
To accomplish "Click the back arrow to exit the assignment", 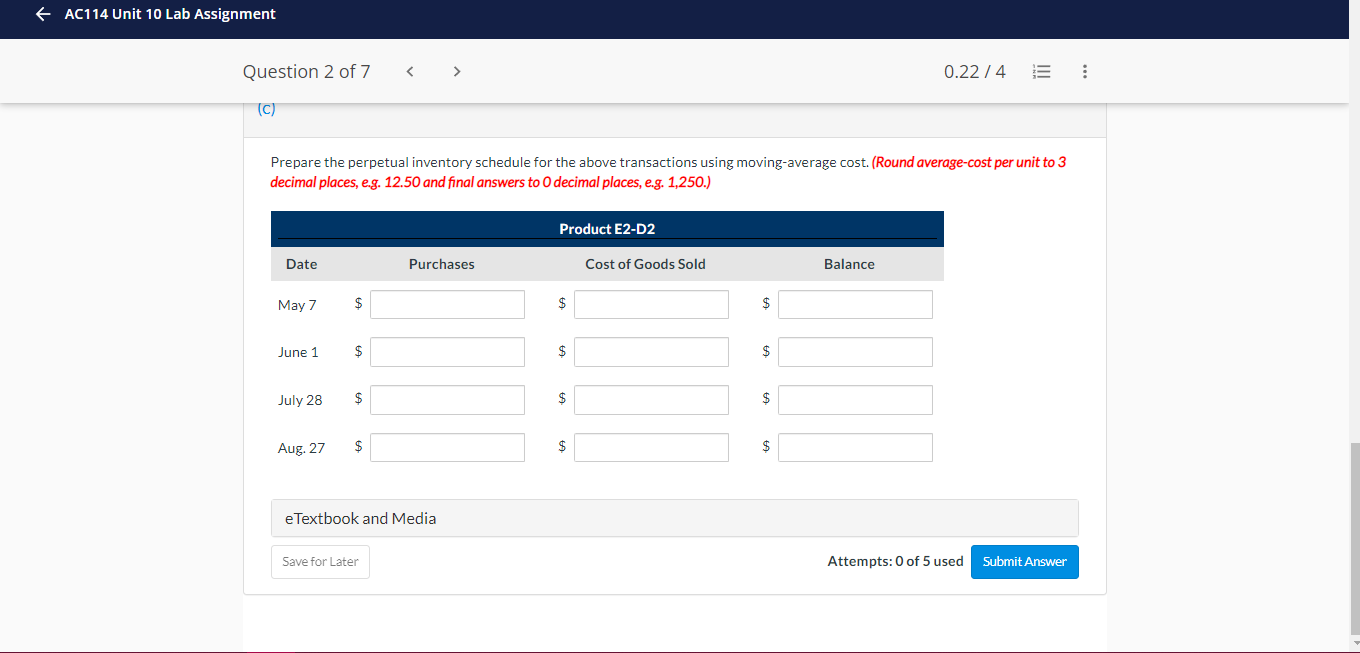I will tap(42, 14).
